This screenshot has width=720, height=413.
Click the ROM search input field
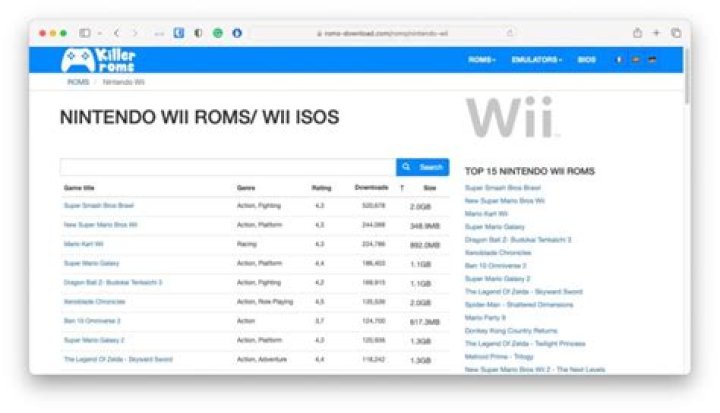[x=227, y=167]
